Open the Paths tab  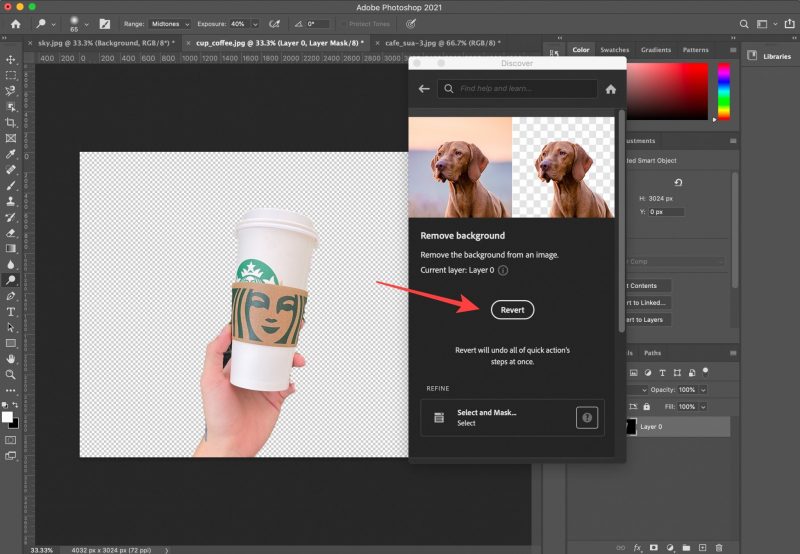click(653, 353)
